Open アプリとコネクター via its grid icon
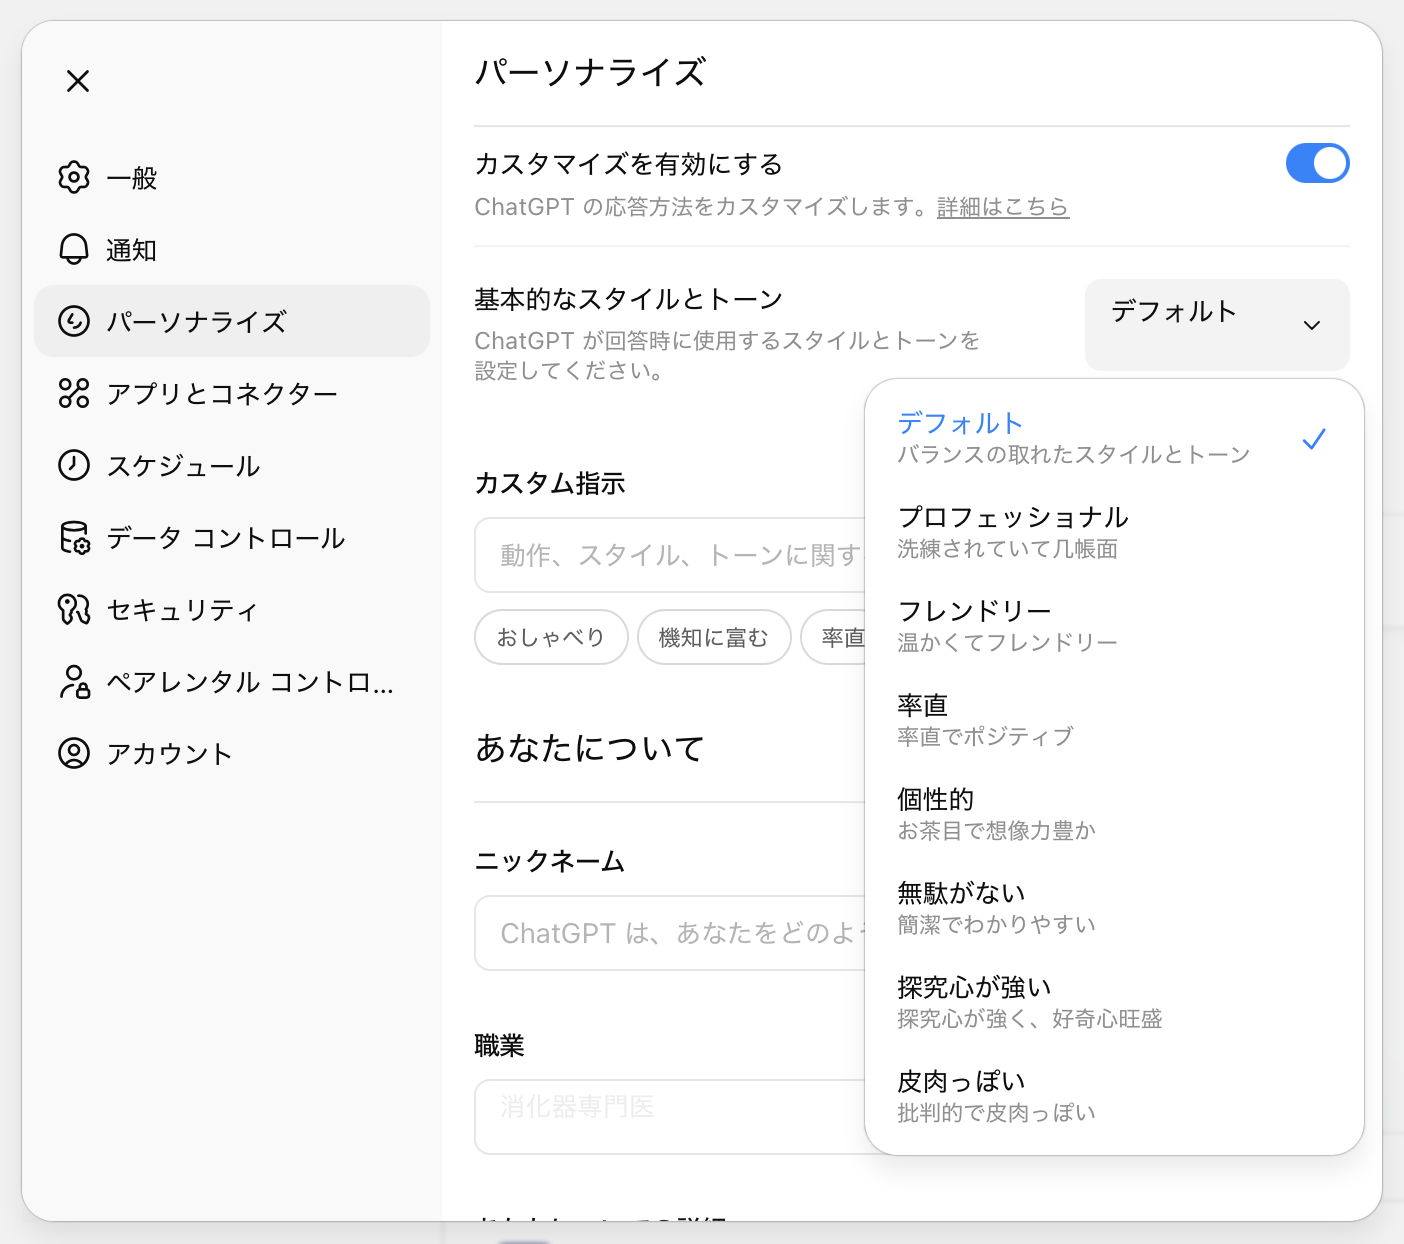1404x1244 pixels. click(74, 394)
